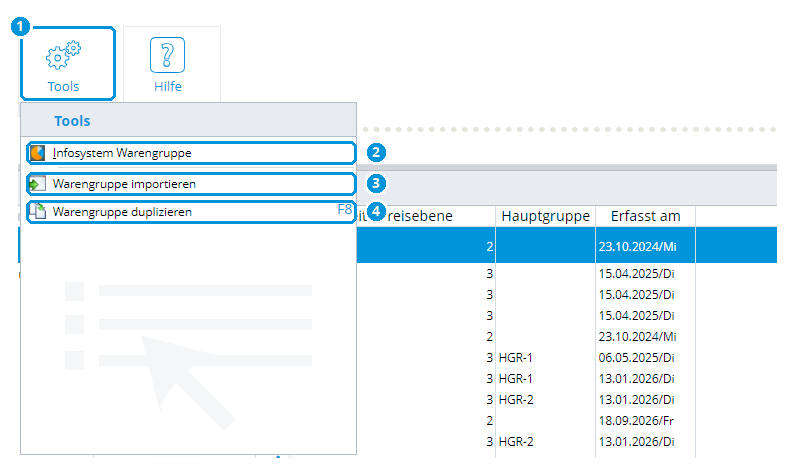Click 23.10.2024/Mi in the non-highlighted row
This screenshot has height=476, width=795.
click(x=637, y=337)
